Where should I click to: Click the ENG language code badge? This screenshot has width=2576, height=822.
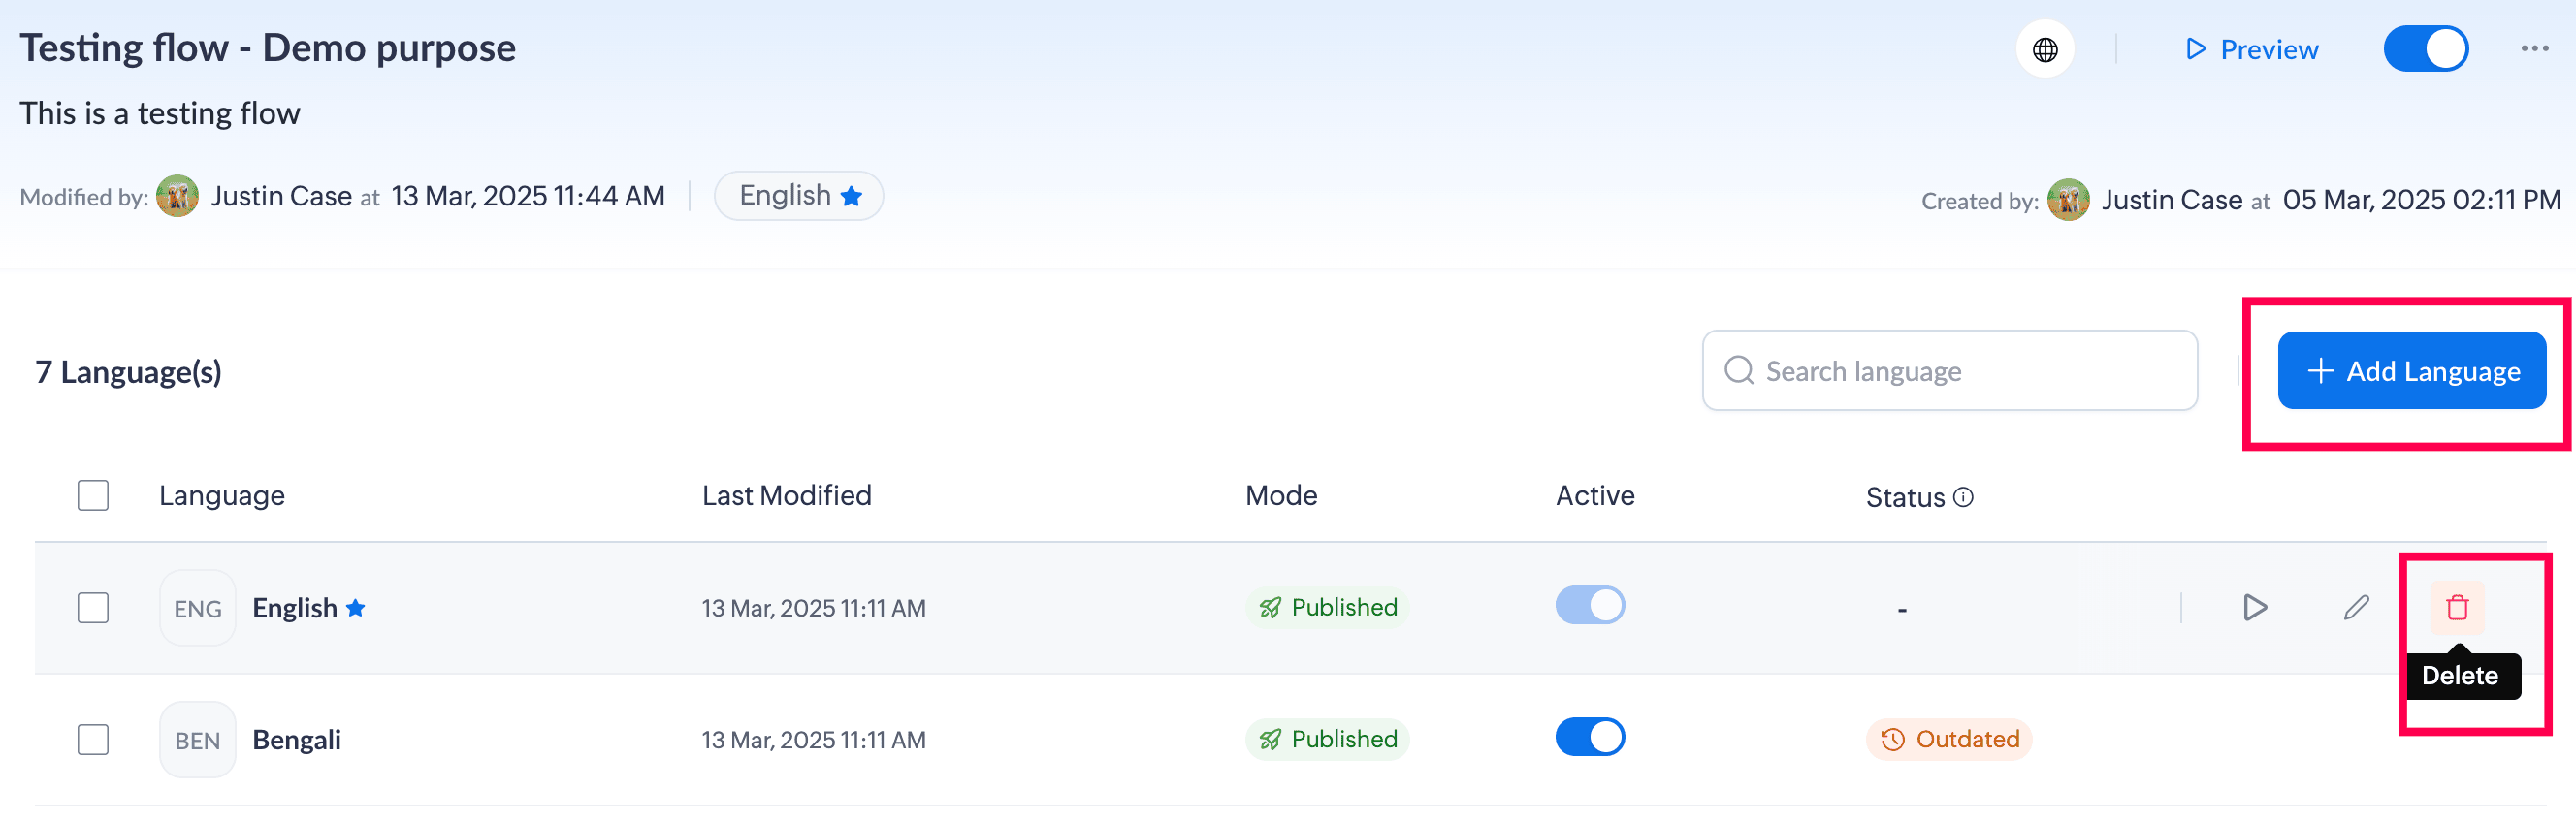(197, 608)
